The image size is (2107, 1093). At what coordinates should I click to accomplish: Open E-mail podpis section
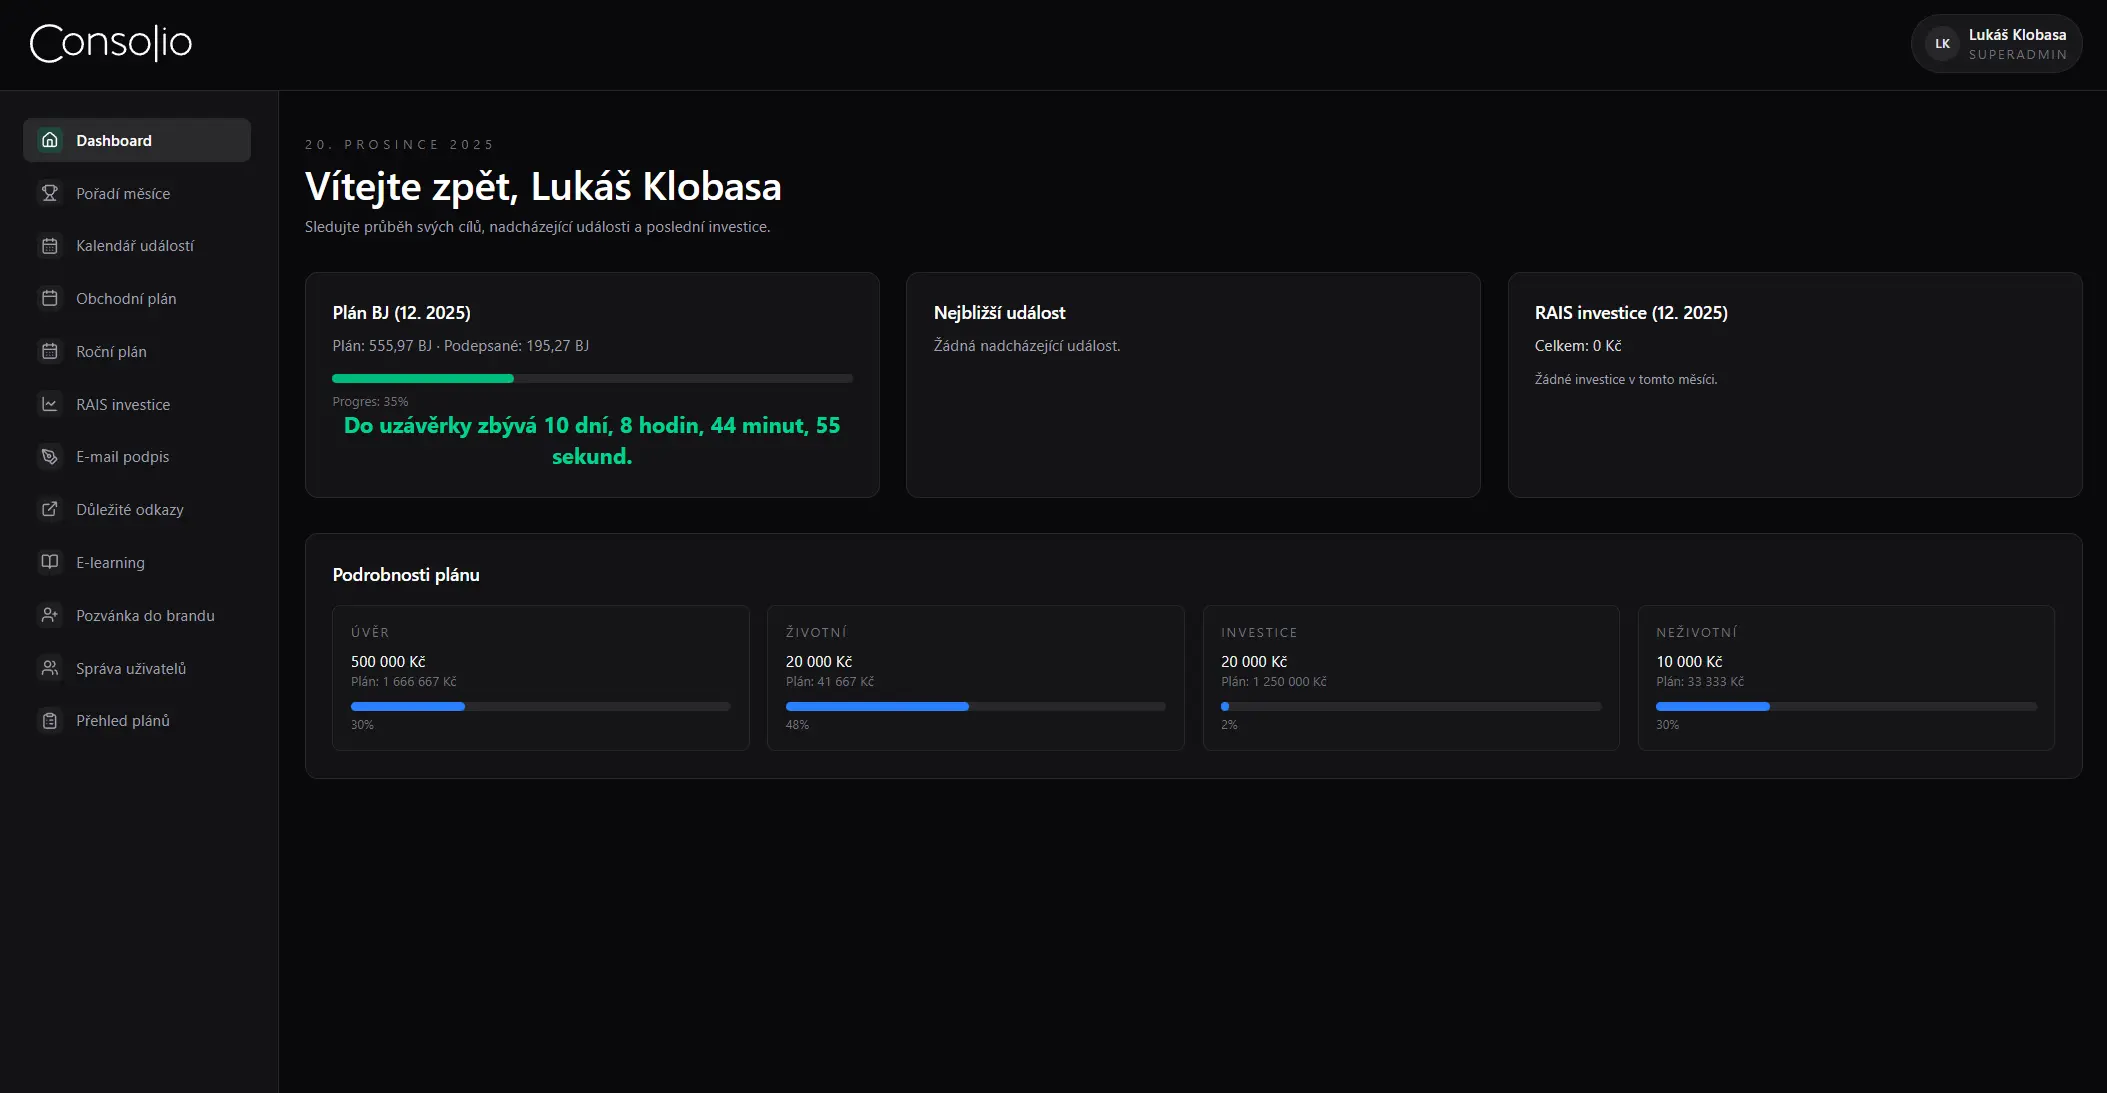pos(137,457)
